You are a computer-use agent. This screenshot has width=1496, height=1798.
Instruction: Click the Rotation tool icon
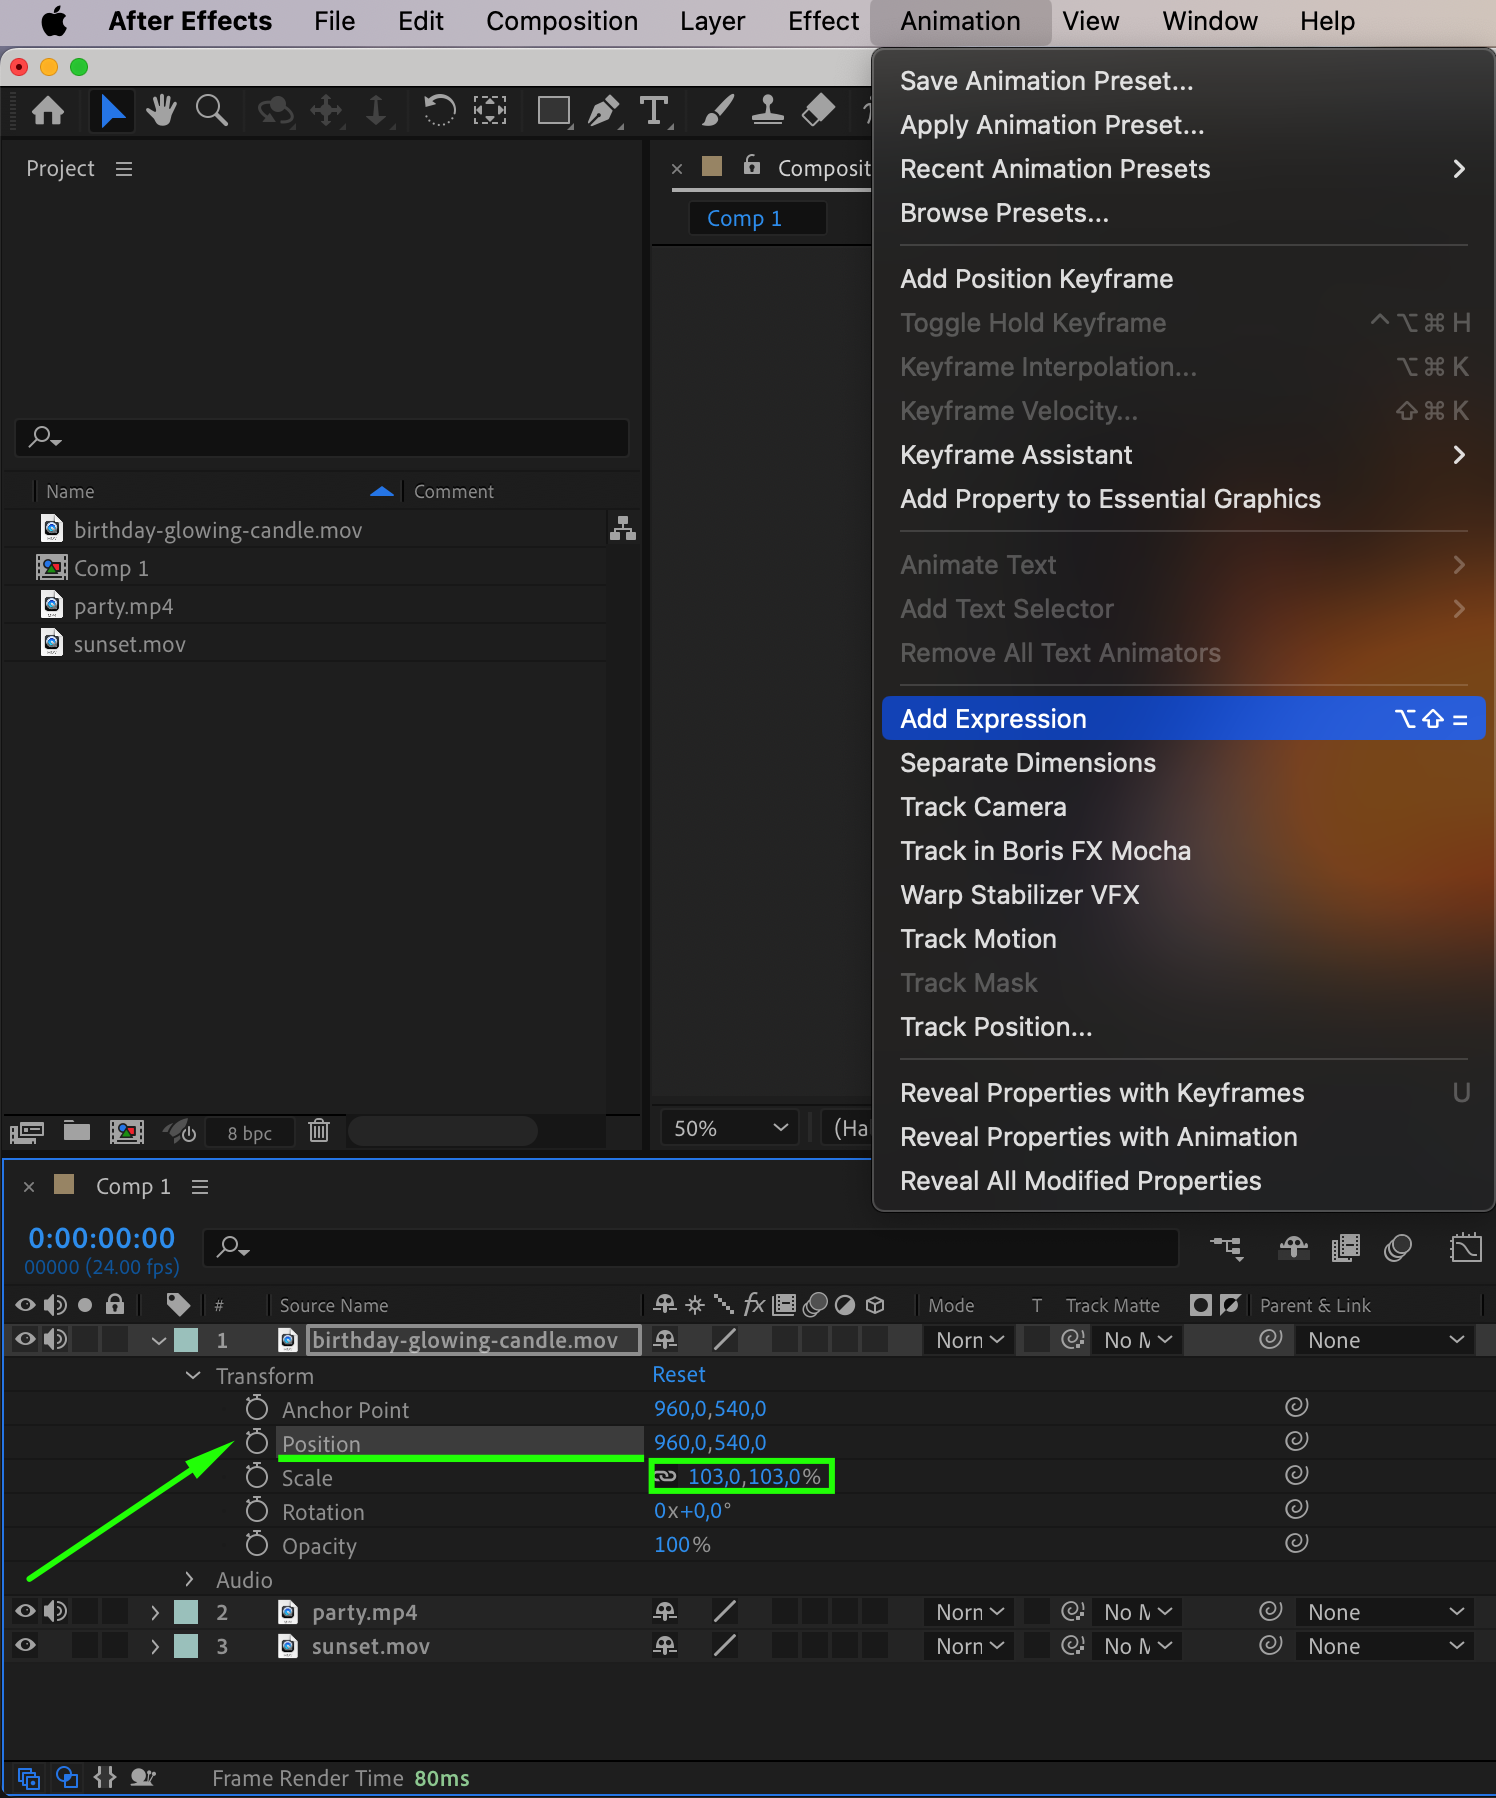(x=438, y=110)
